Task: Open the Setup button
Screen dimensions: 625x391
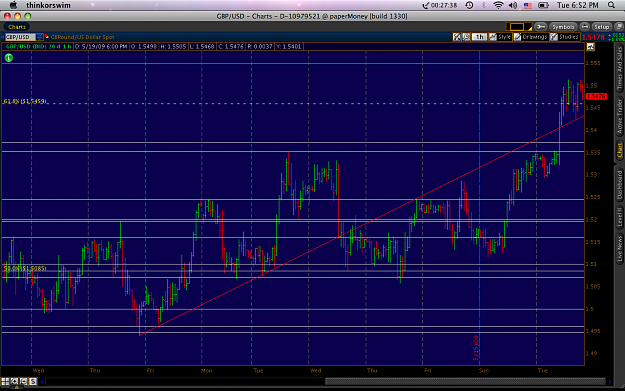Action: [601, 27]
